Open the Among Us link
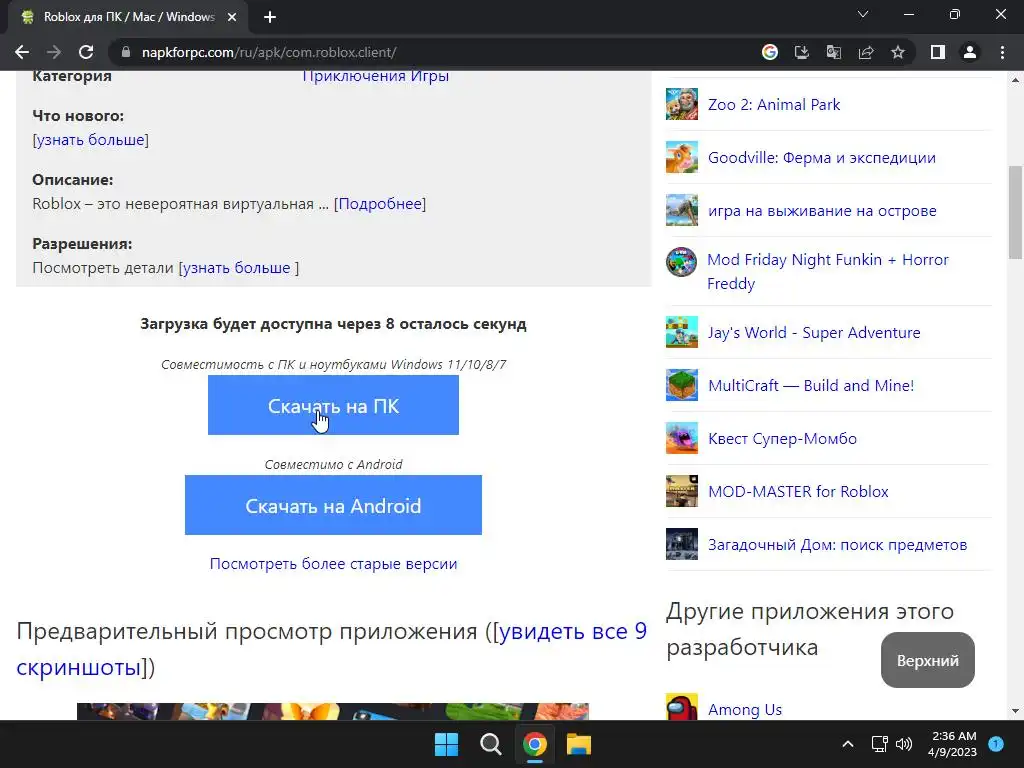1024x768 pixels. (x=744, y=709)
